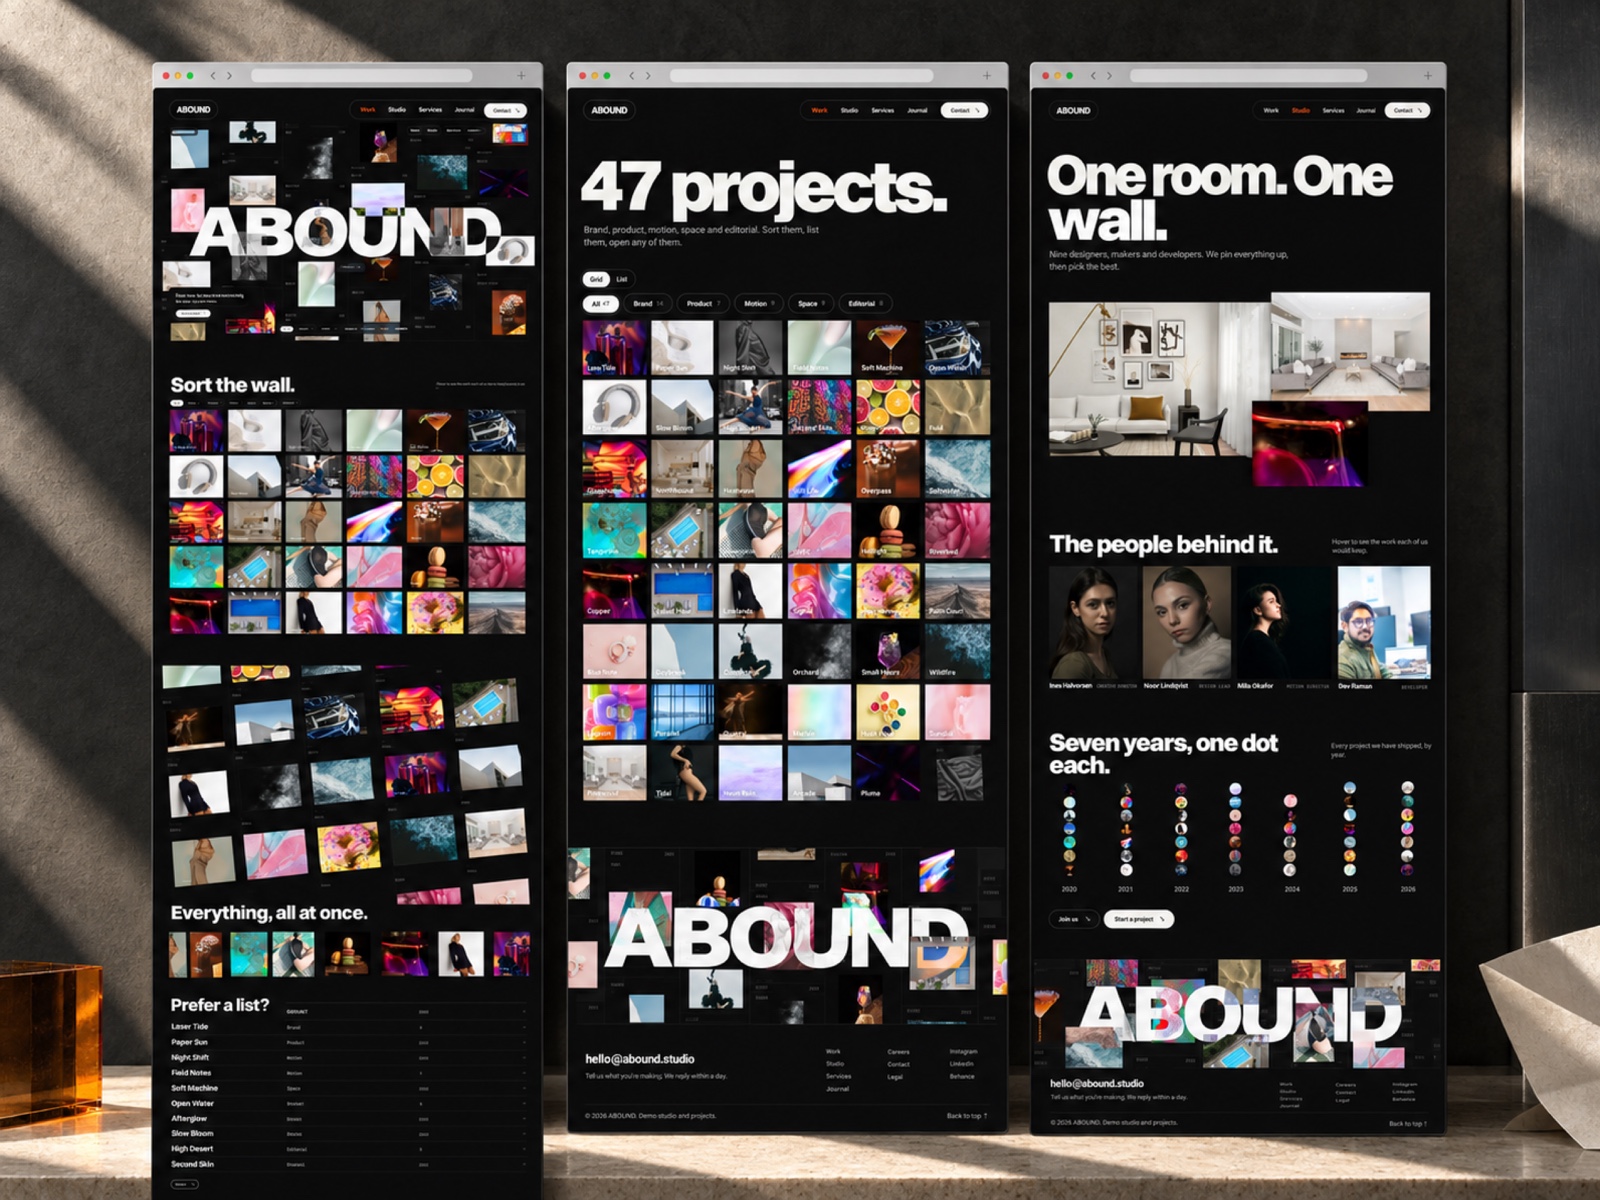This screenshot has width=1600, height=1200.
Task: Open Studio nav item in middle window
Action: click(849, 110)
